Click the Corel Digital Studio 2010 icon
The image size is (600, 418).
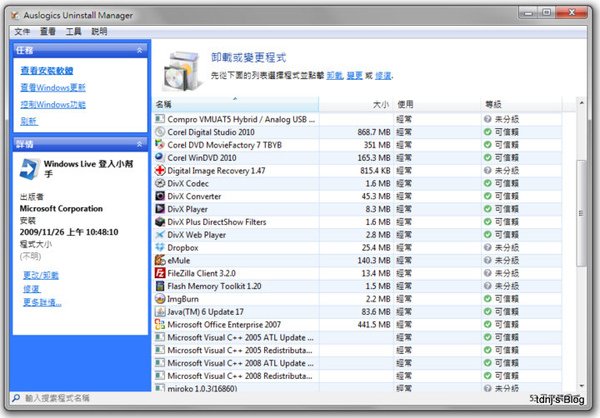click(160, 132)
